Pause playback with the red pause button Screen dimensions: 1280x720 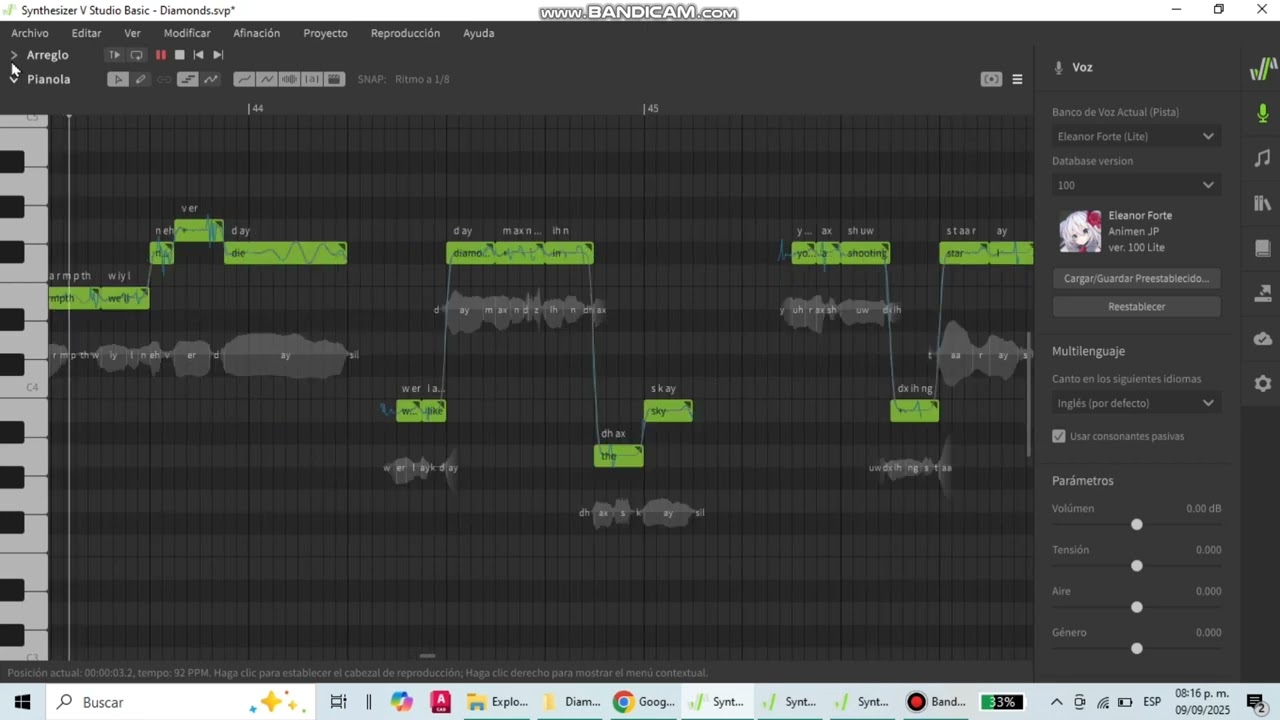coord(160,55)
